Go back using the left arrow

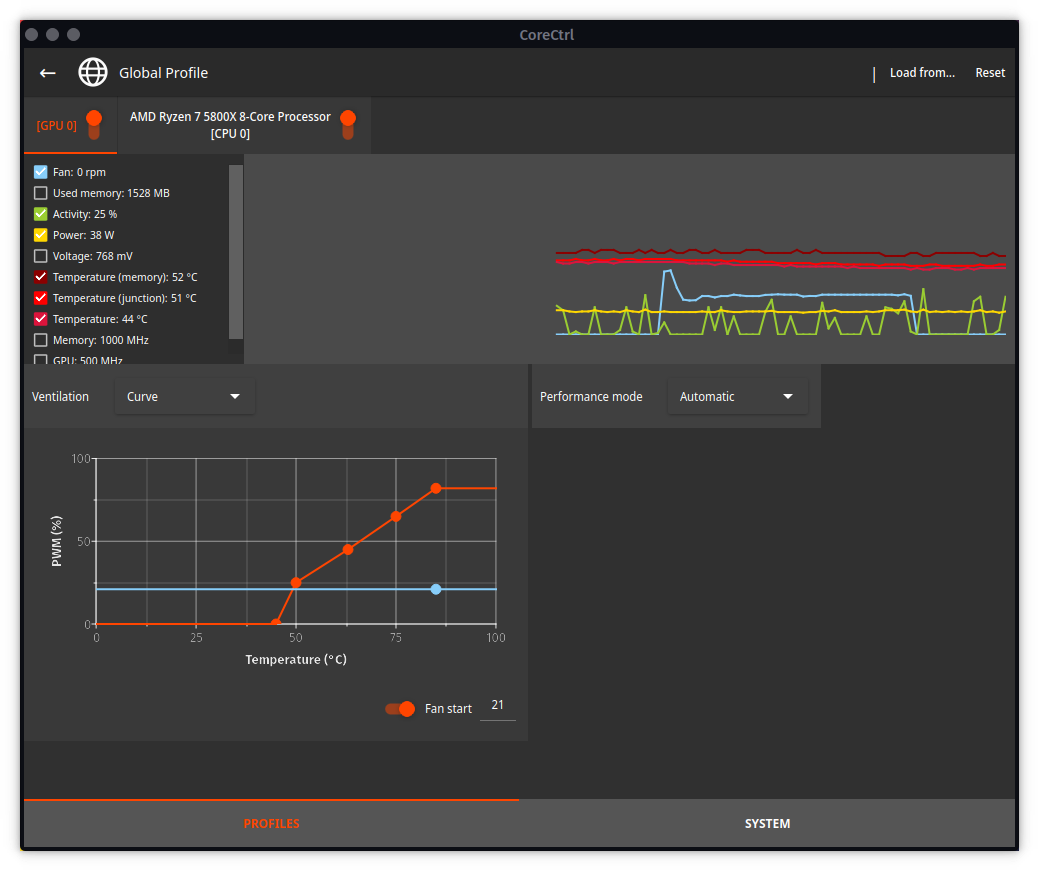[x=48, y=73]
